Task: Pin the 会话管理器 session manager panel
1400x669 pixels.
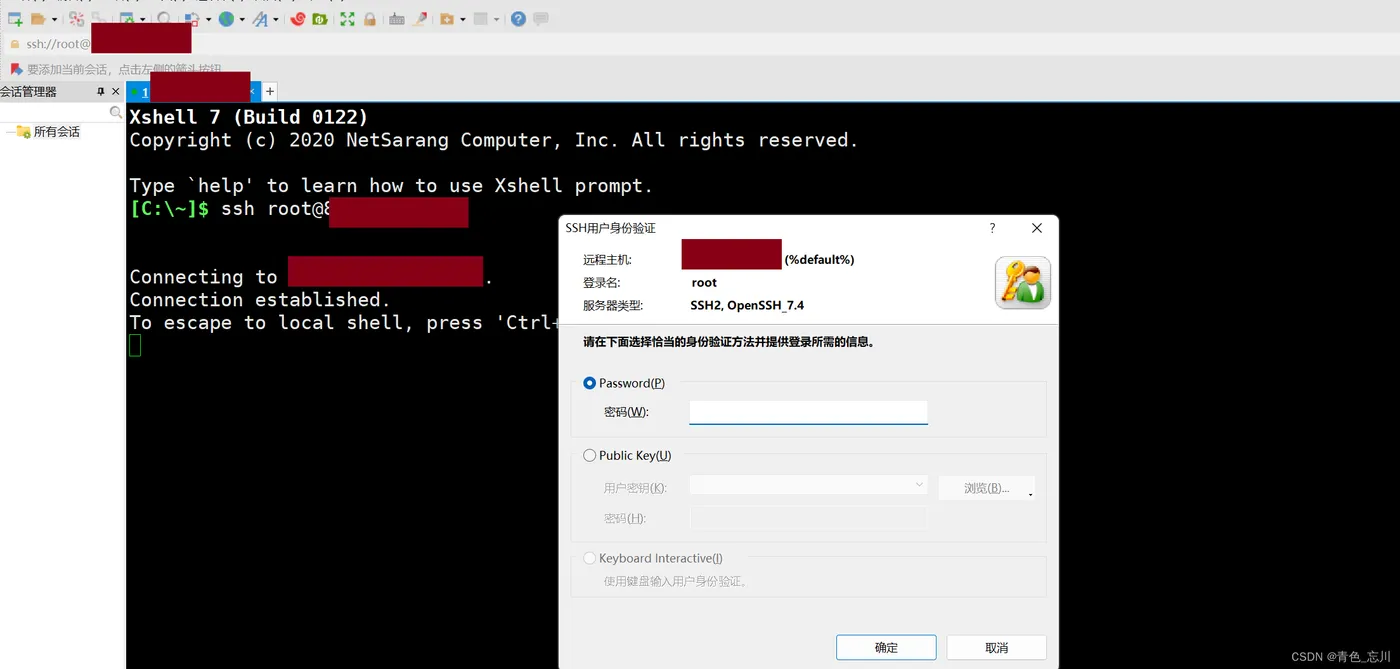Action: pos(100,92)
